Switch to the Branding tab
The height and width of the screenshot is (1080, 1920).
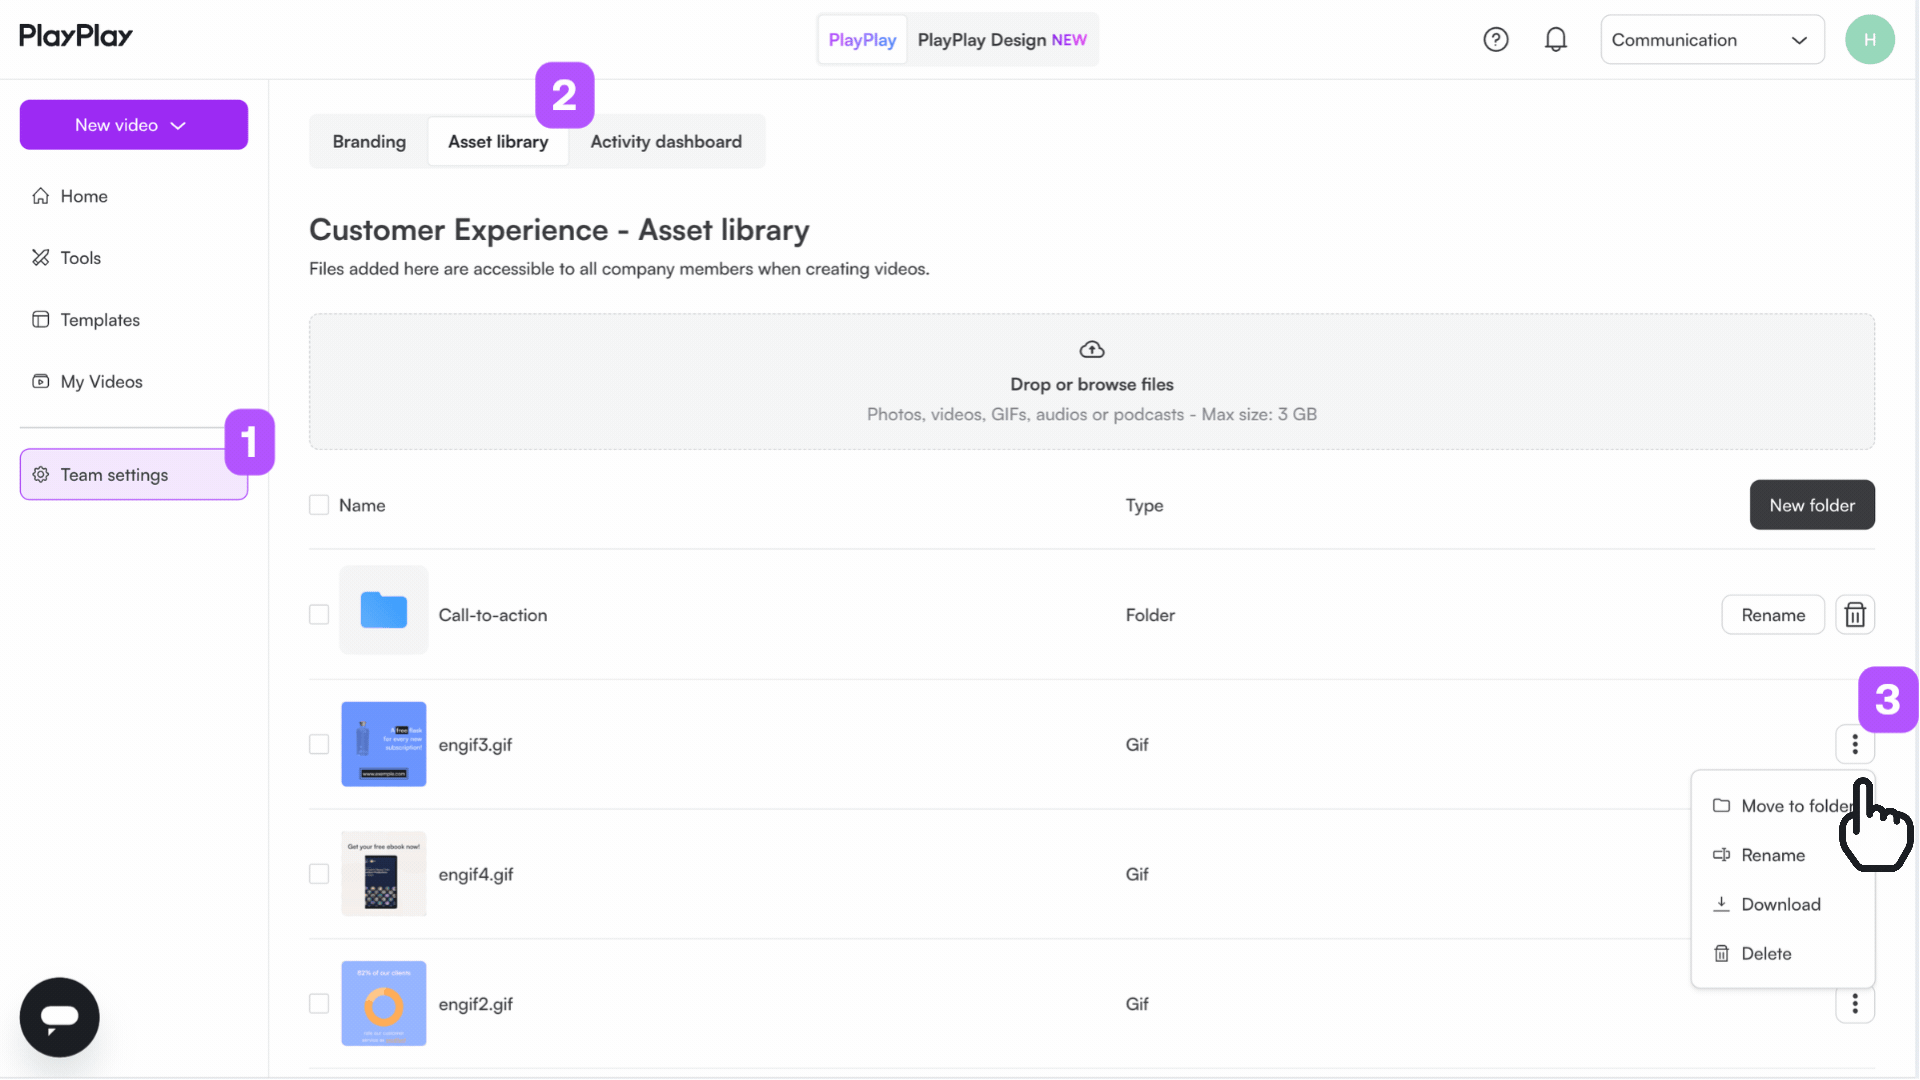point(369,142)
